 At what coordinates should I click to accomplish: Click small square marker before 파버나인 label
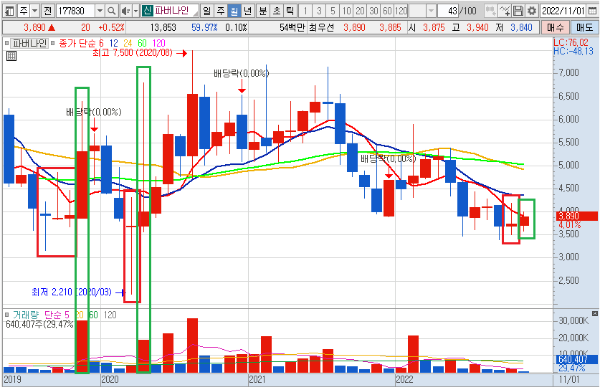point(7,43)
